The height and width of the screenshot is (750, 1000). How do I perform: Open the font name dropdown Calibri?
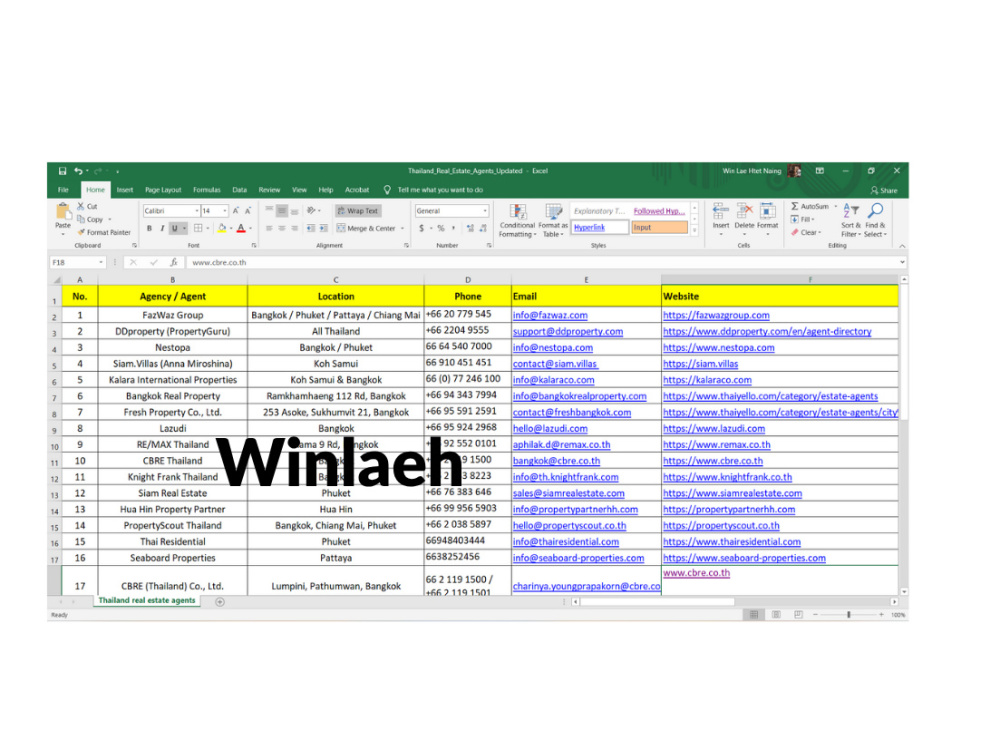click(x=196, y=210)
